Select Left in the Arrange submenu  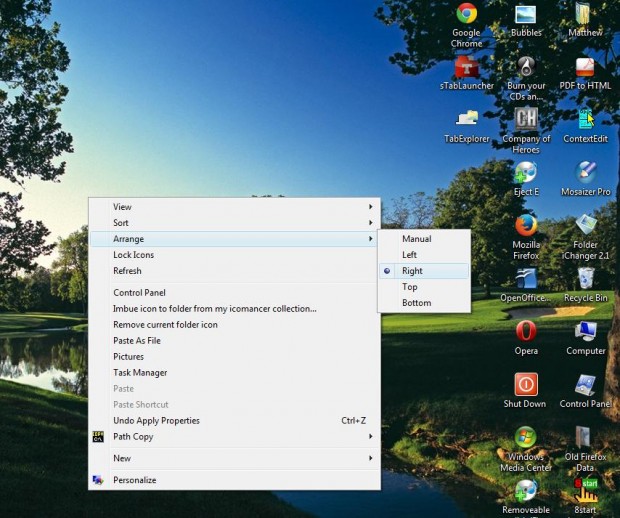(410, 255)
